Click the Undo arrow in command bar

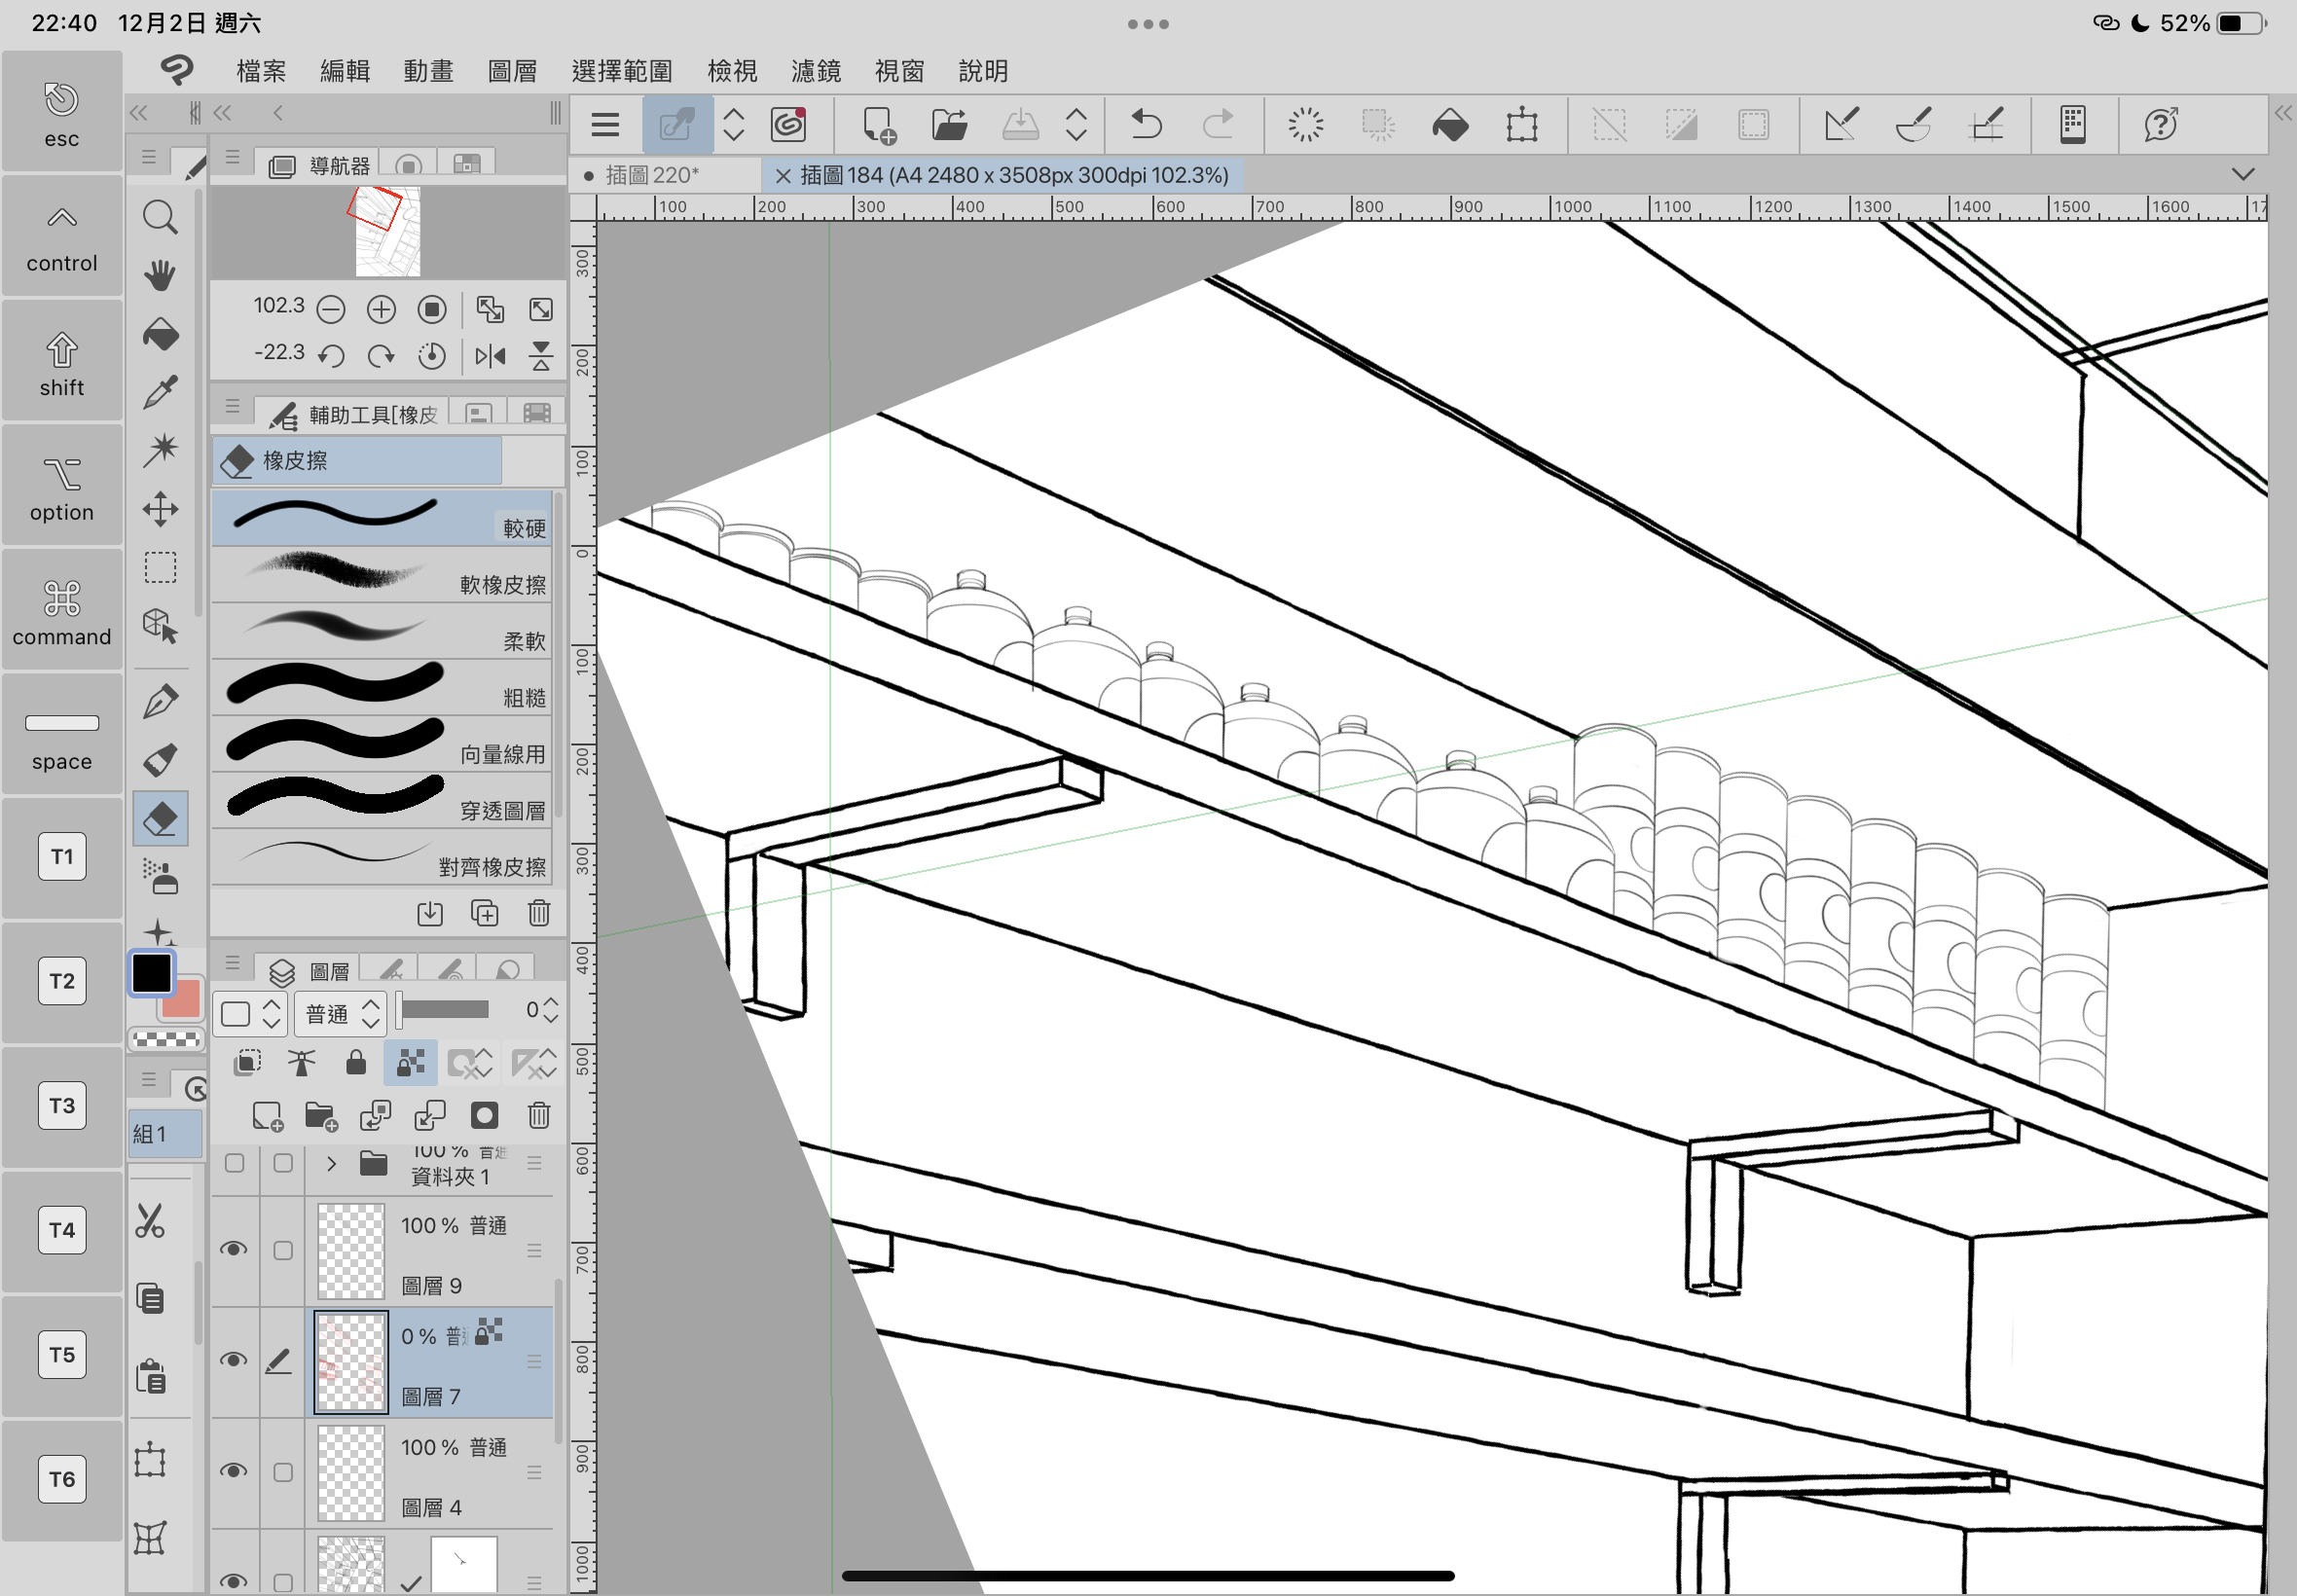[1146, 125]
